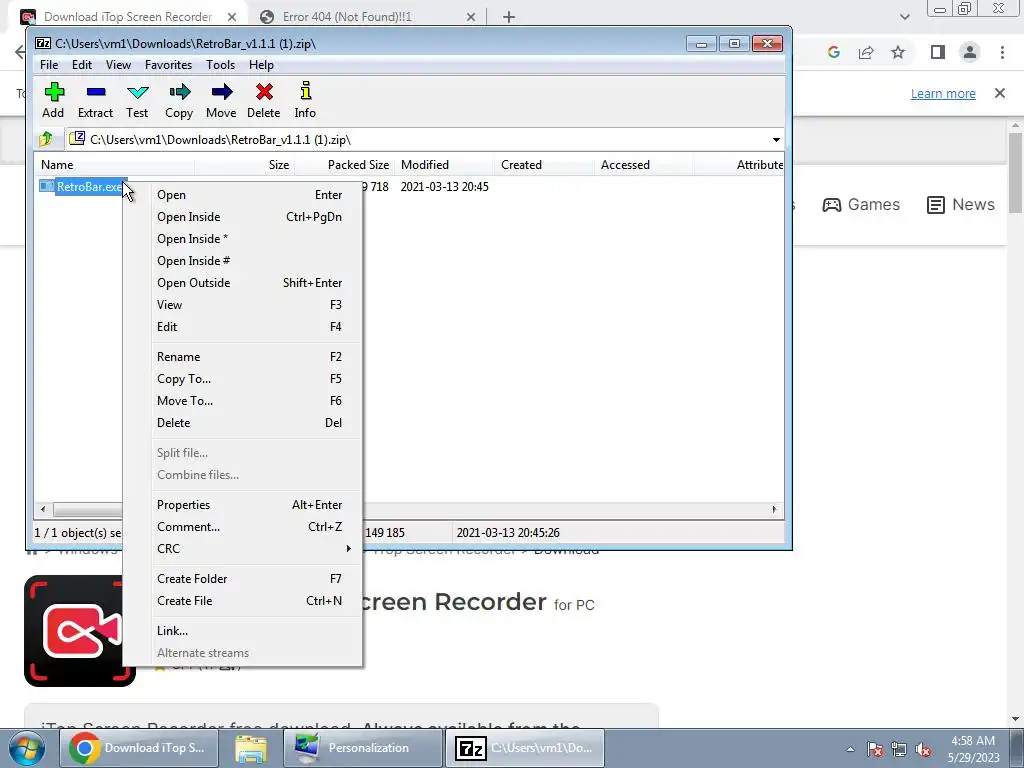Screen dimensions: 1024x768
Task: Click the Learn more link
Action: tap(943, 93)
